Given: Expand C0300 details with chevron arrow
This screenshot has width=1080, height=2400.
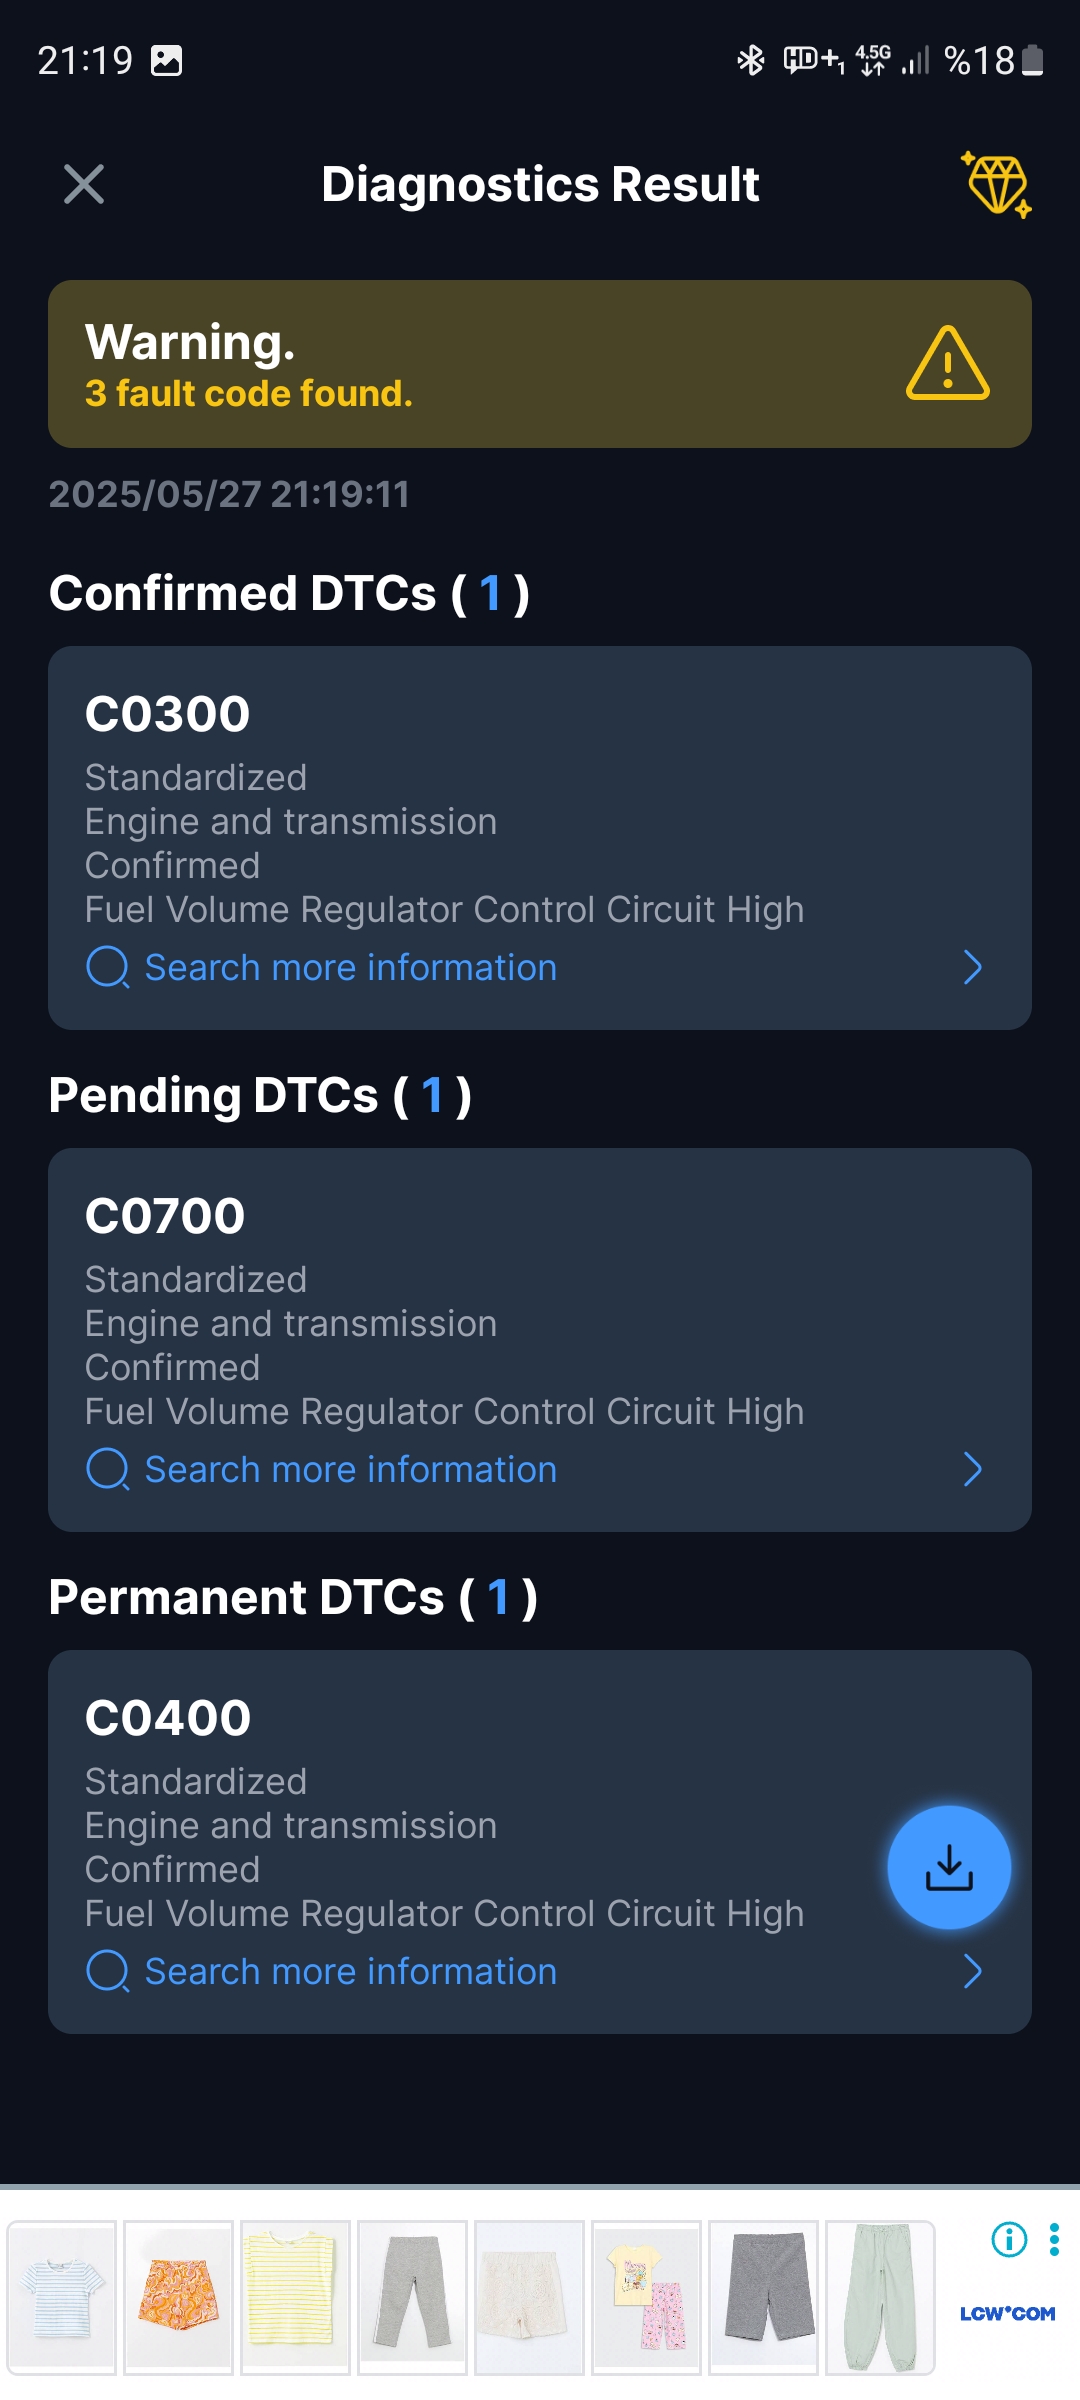Looking at the screenshot, I should click(x=972, y=967).
